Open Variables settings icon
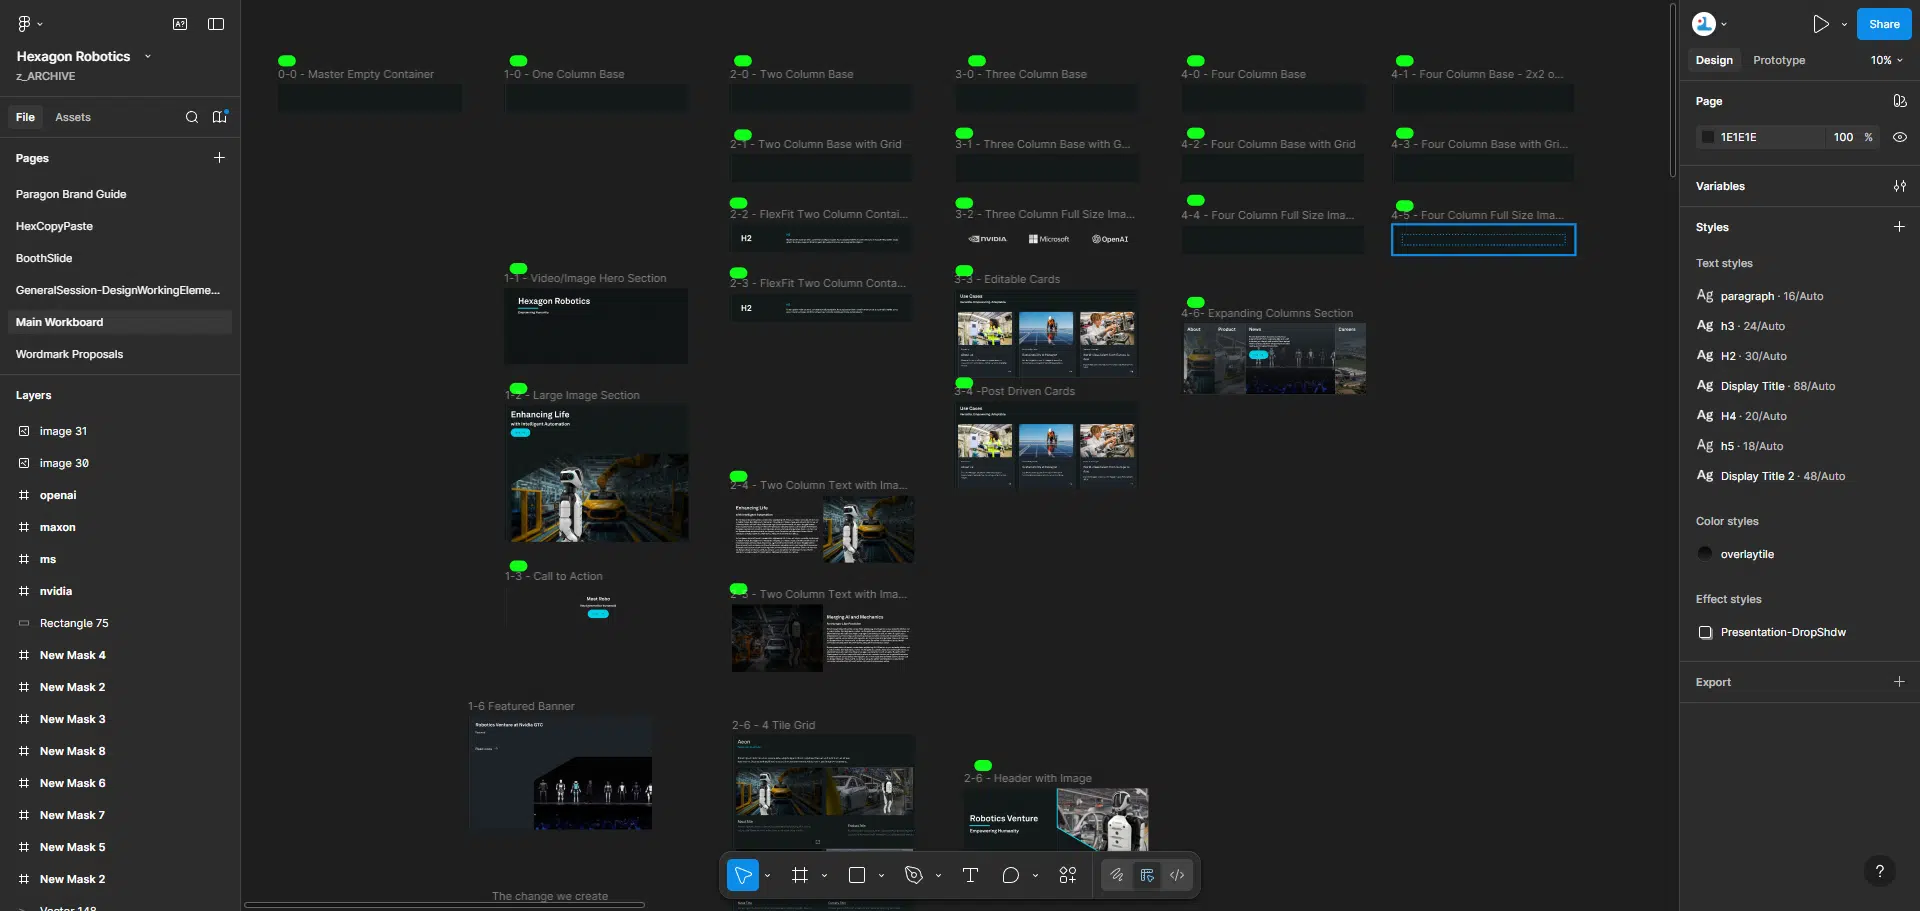The image size is (1920, 911). [1899, 186]
